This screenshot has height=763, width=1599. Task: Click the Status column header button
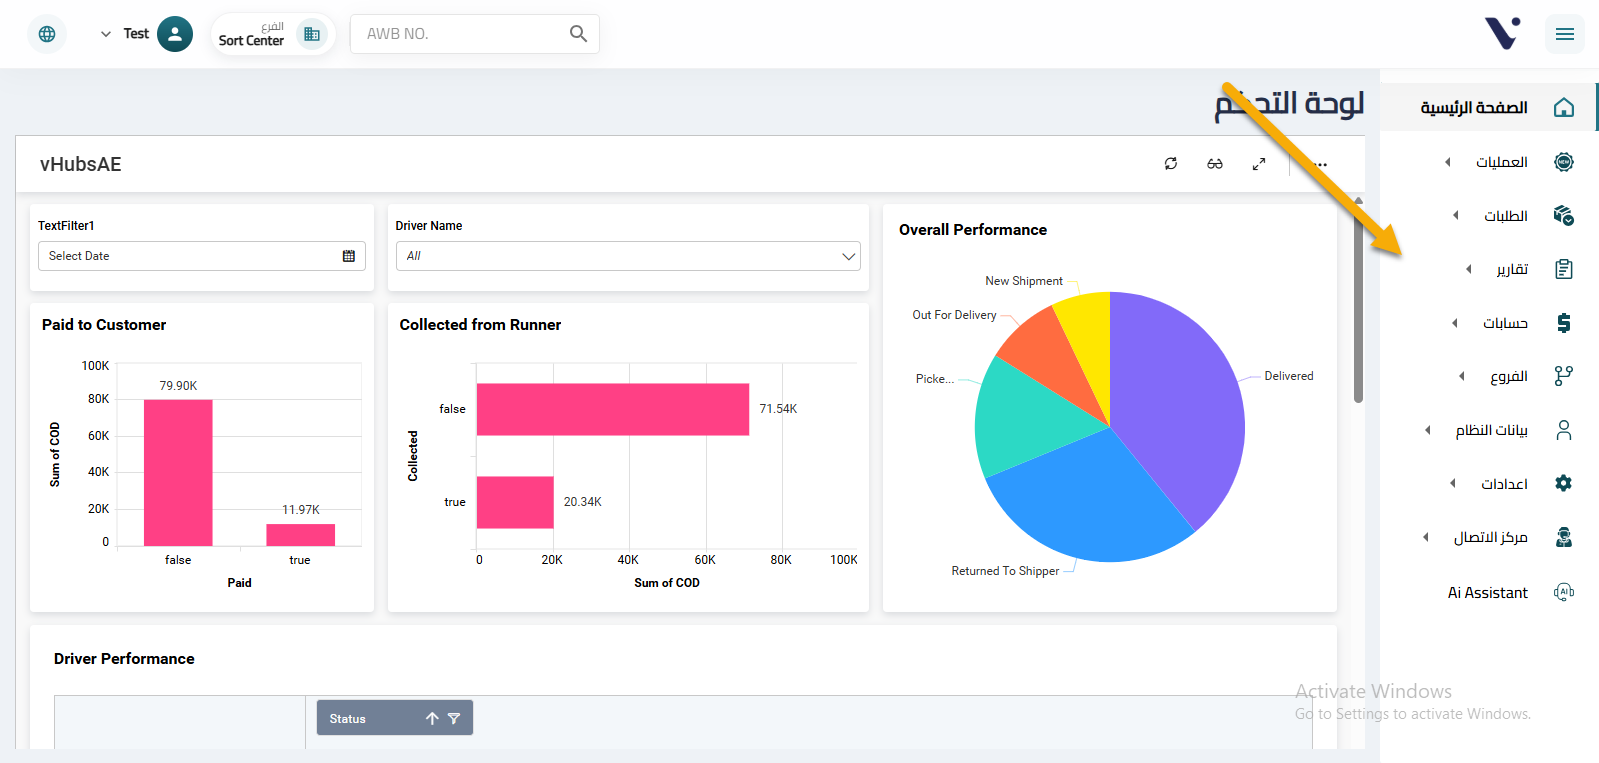(x=370, y=718)
